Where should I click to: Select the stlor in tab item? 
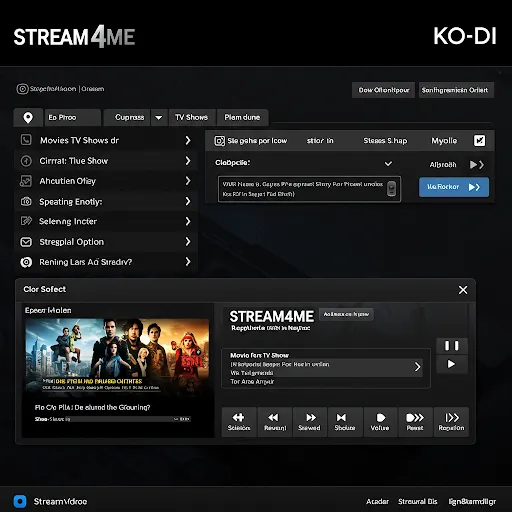tap(320, 141)
